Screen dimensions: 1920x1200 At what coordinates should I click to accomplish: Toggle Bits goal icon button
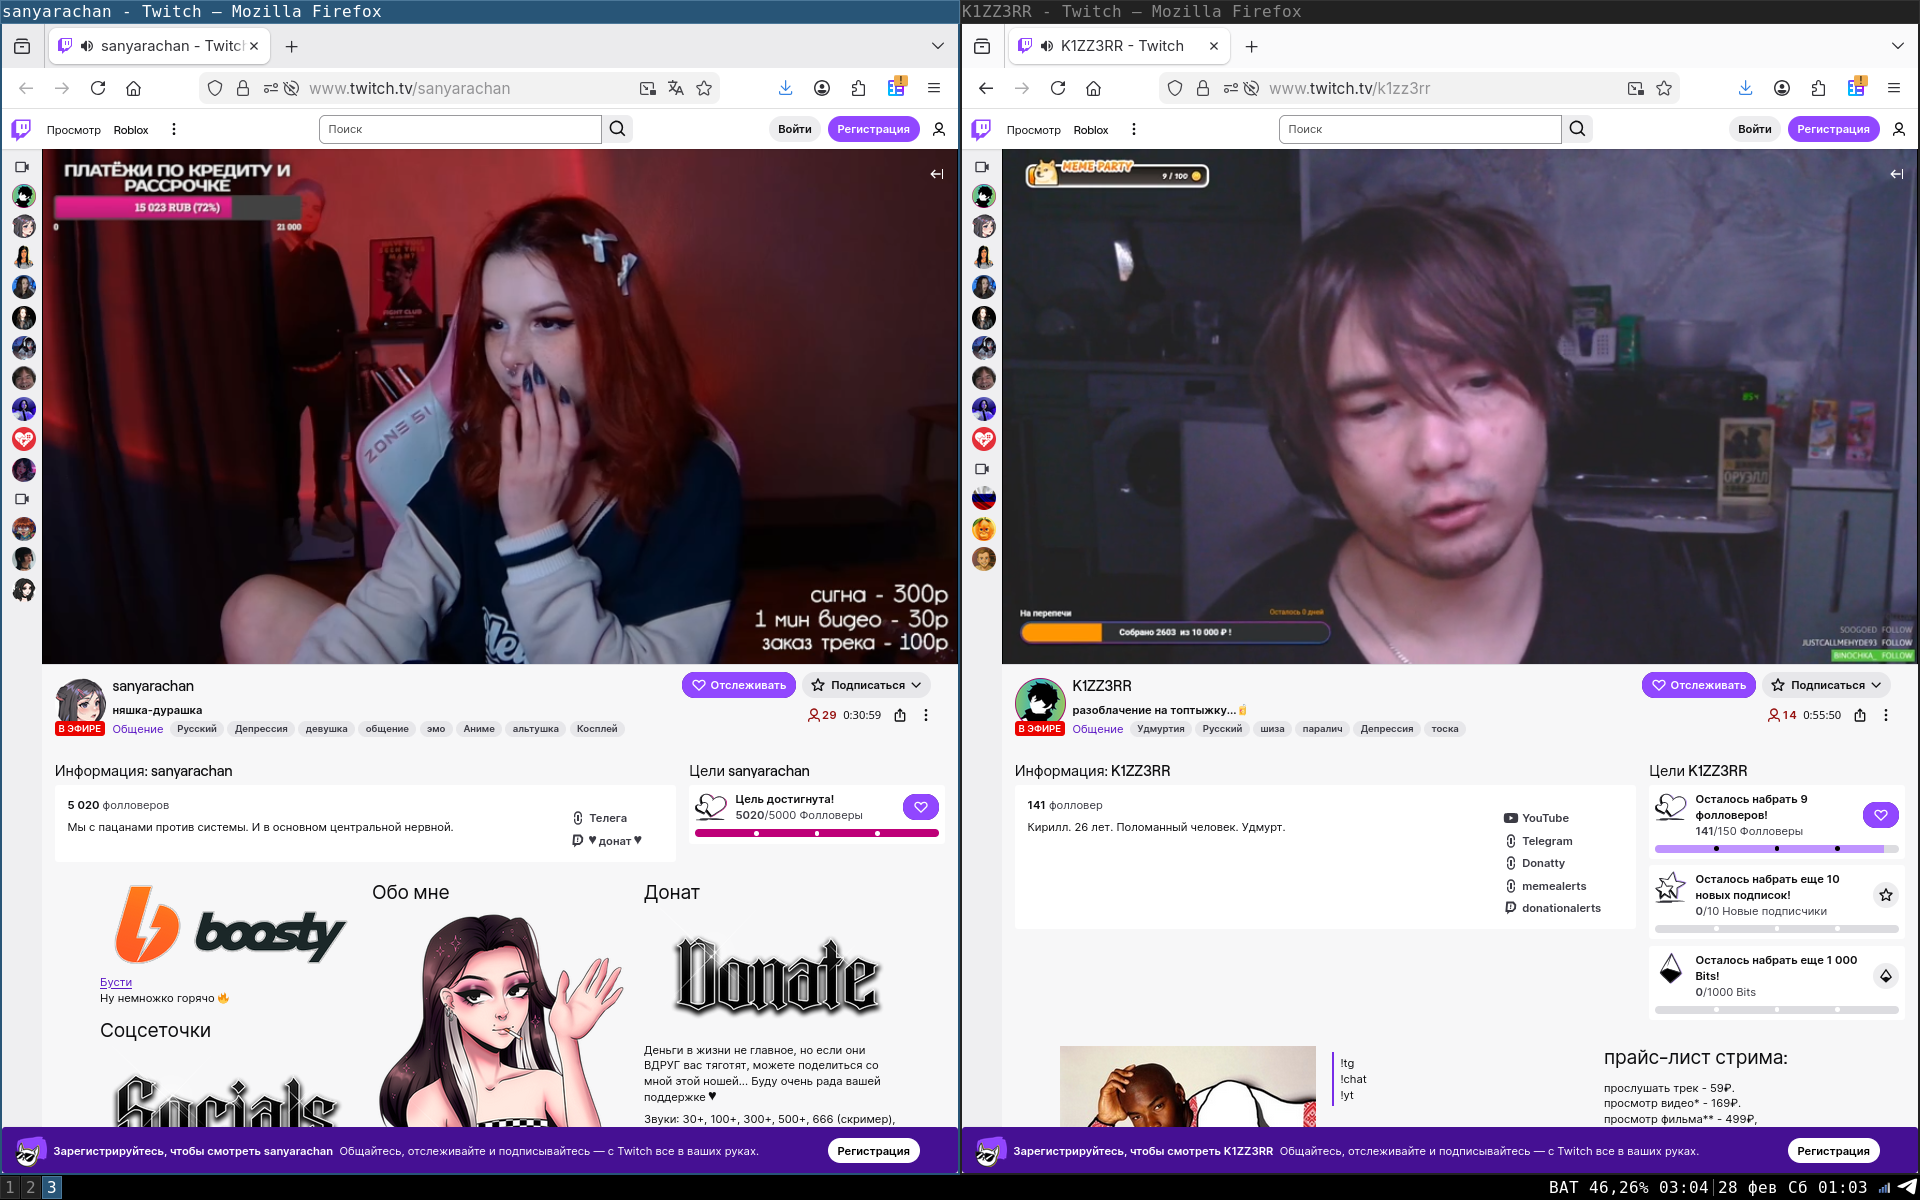pyautogui.click(x=1885, y=976)
